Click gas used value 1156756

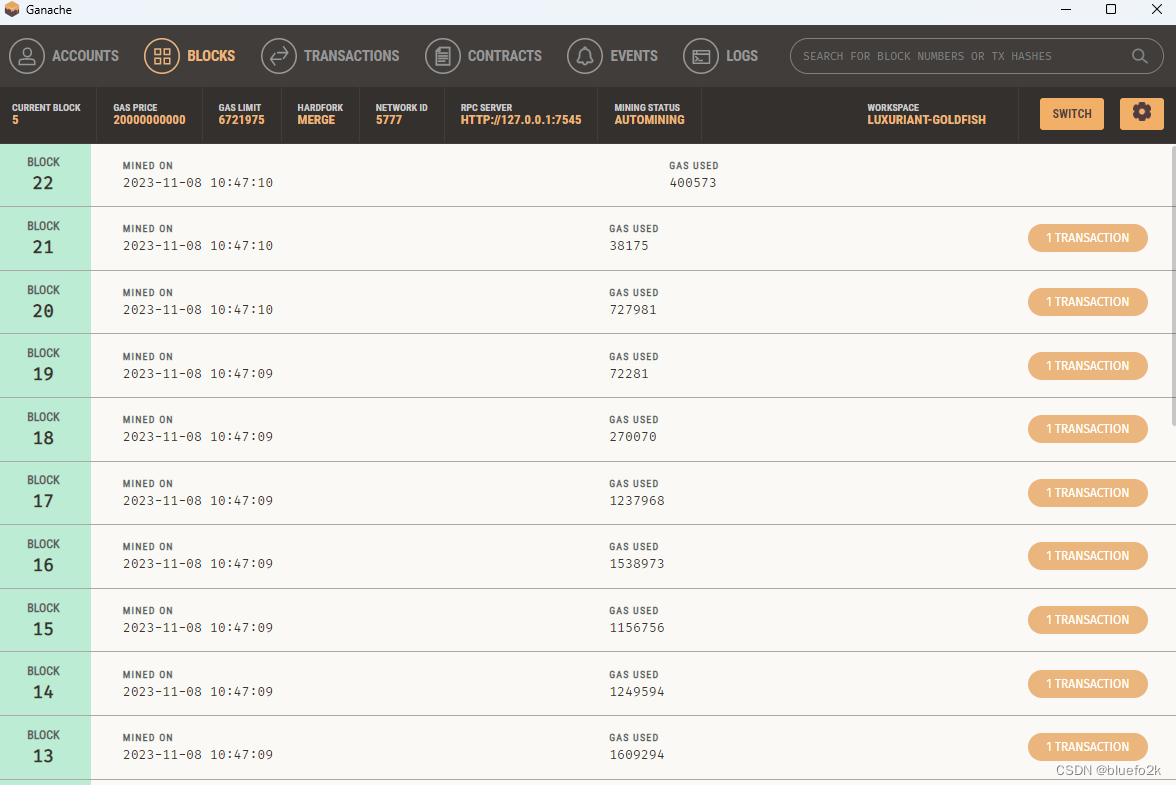[637, 628]
